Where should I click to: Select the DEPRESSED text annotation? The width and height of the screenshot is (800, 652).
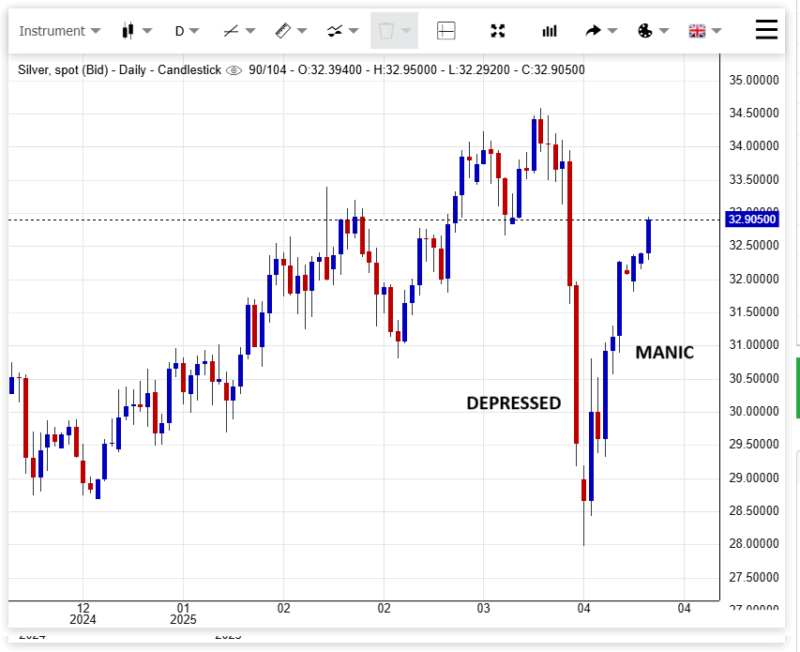[513, 403]
